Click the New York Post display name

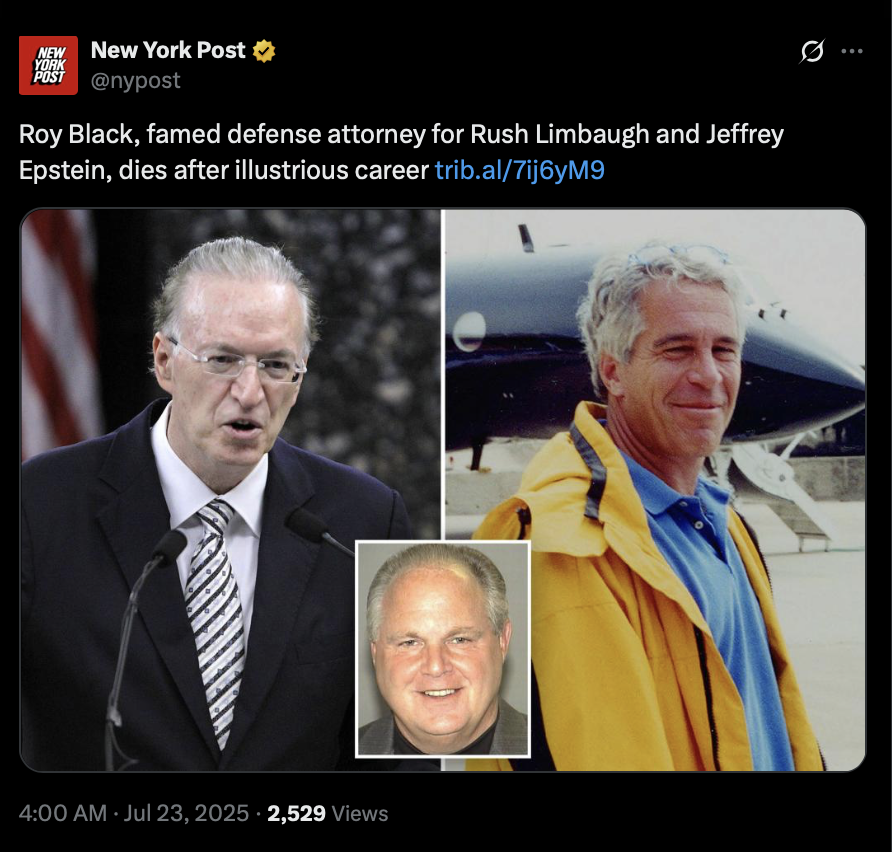point(168,51)
